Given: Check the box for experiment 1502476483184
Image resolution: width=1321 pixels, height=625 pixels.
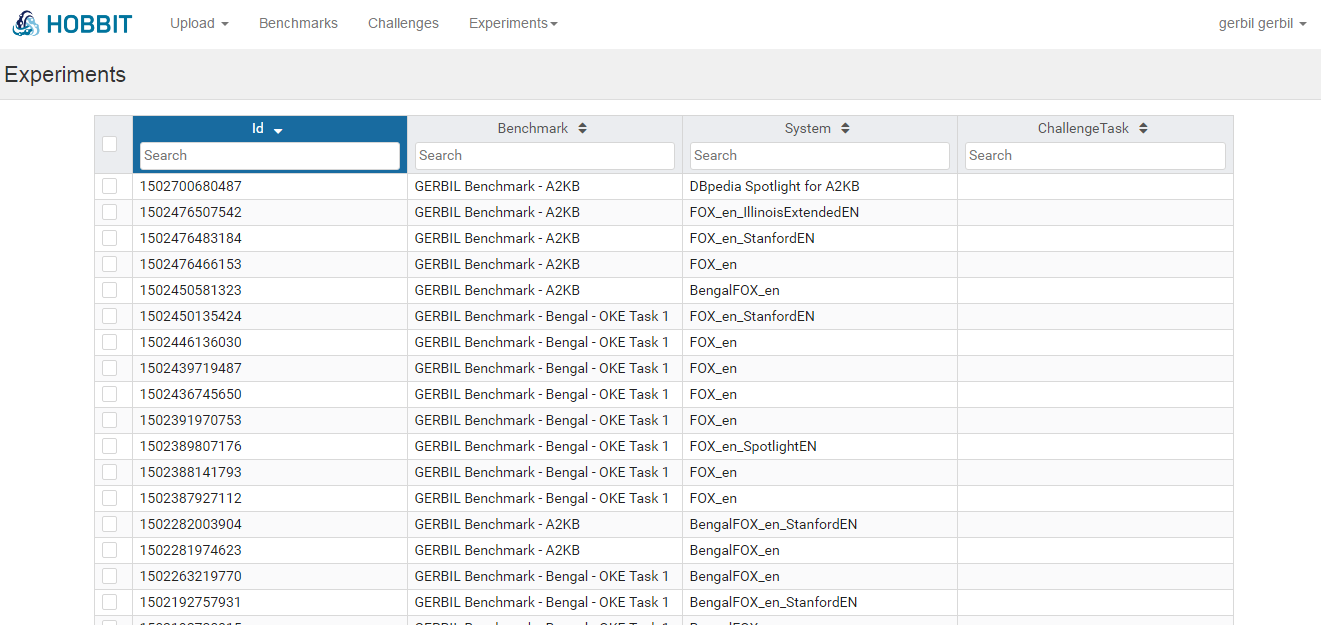Looking at the screenshot, I should pyautogui.click(x=110, y=238).
